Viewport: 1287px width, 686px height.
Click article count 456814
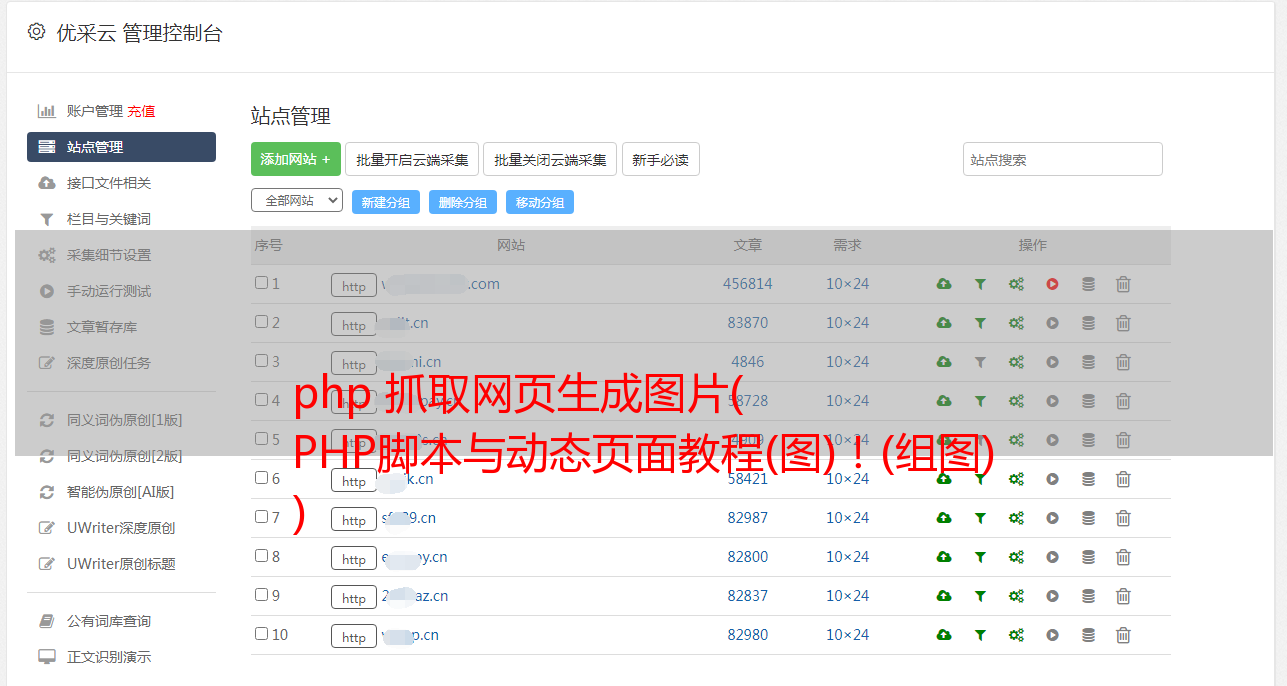point(748,284)
